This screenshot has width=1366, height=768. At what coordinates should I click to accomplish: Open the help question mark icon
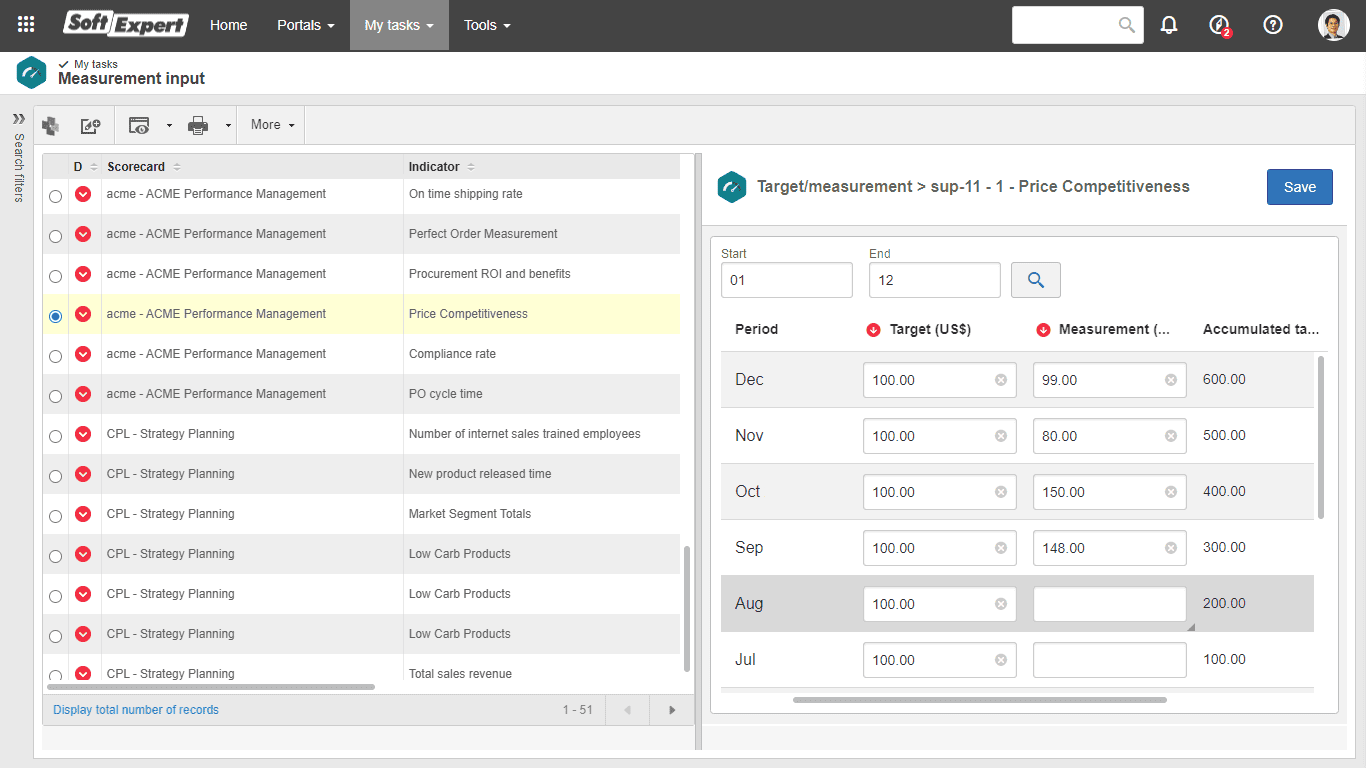[1273, 25]
